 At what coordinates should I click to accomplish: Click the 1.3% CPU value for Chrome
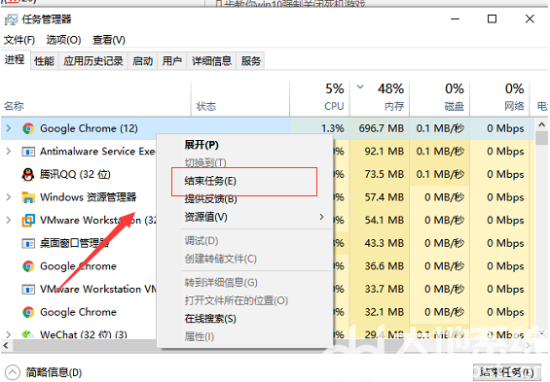point(333,128)
